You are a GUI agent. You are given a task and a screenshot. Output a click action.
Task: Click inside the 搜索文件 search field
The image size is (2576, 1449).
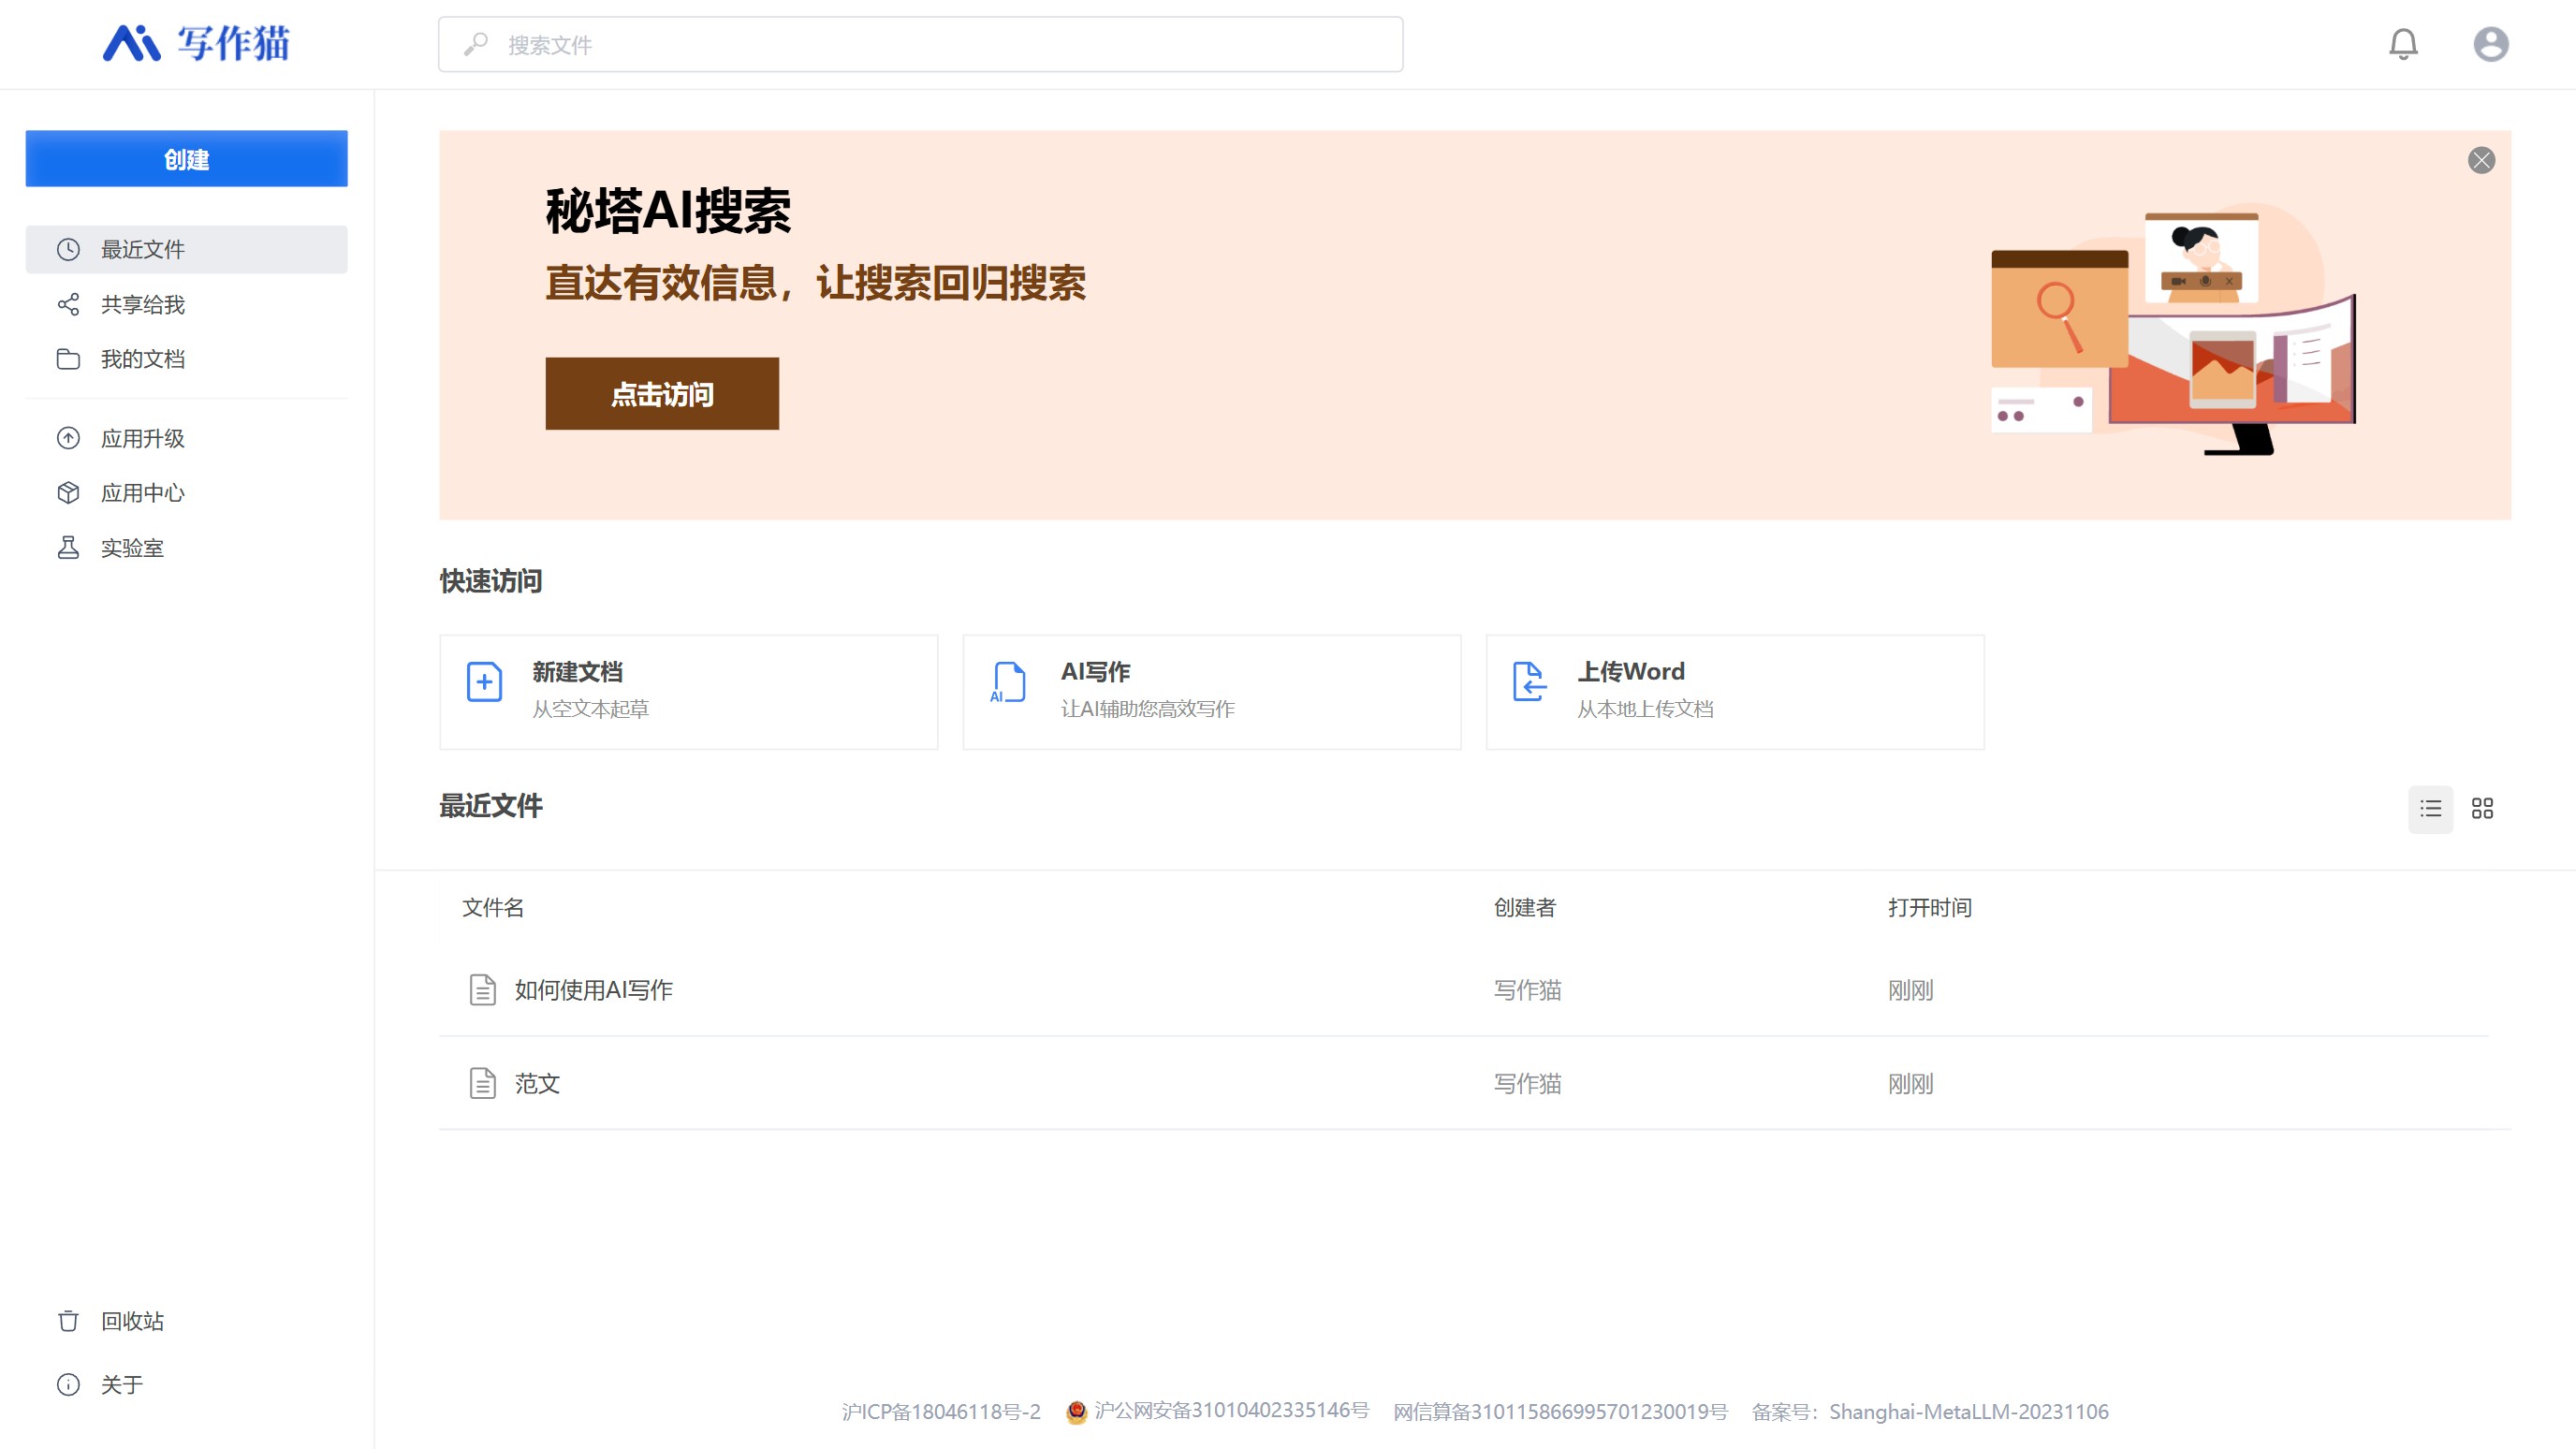[919, 44]
